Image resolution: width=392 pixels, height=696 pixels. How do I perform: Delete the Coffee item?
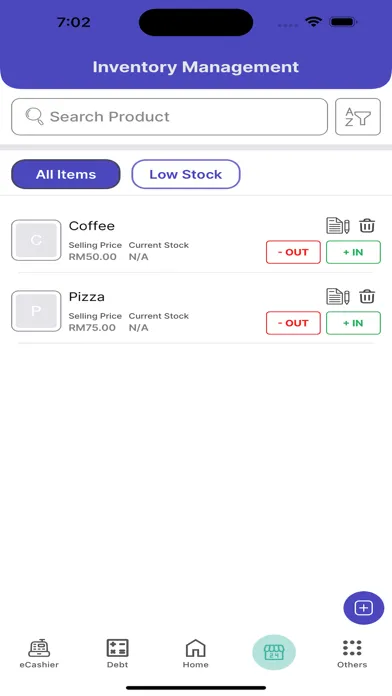(x=367, y=225)
